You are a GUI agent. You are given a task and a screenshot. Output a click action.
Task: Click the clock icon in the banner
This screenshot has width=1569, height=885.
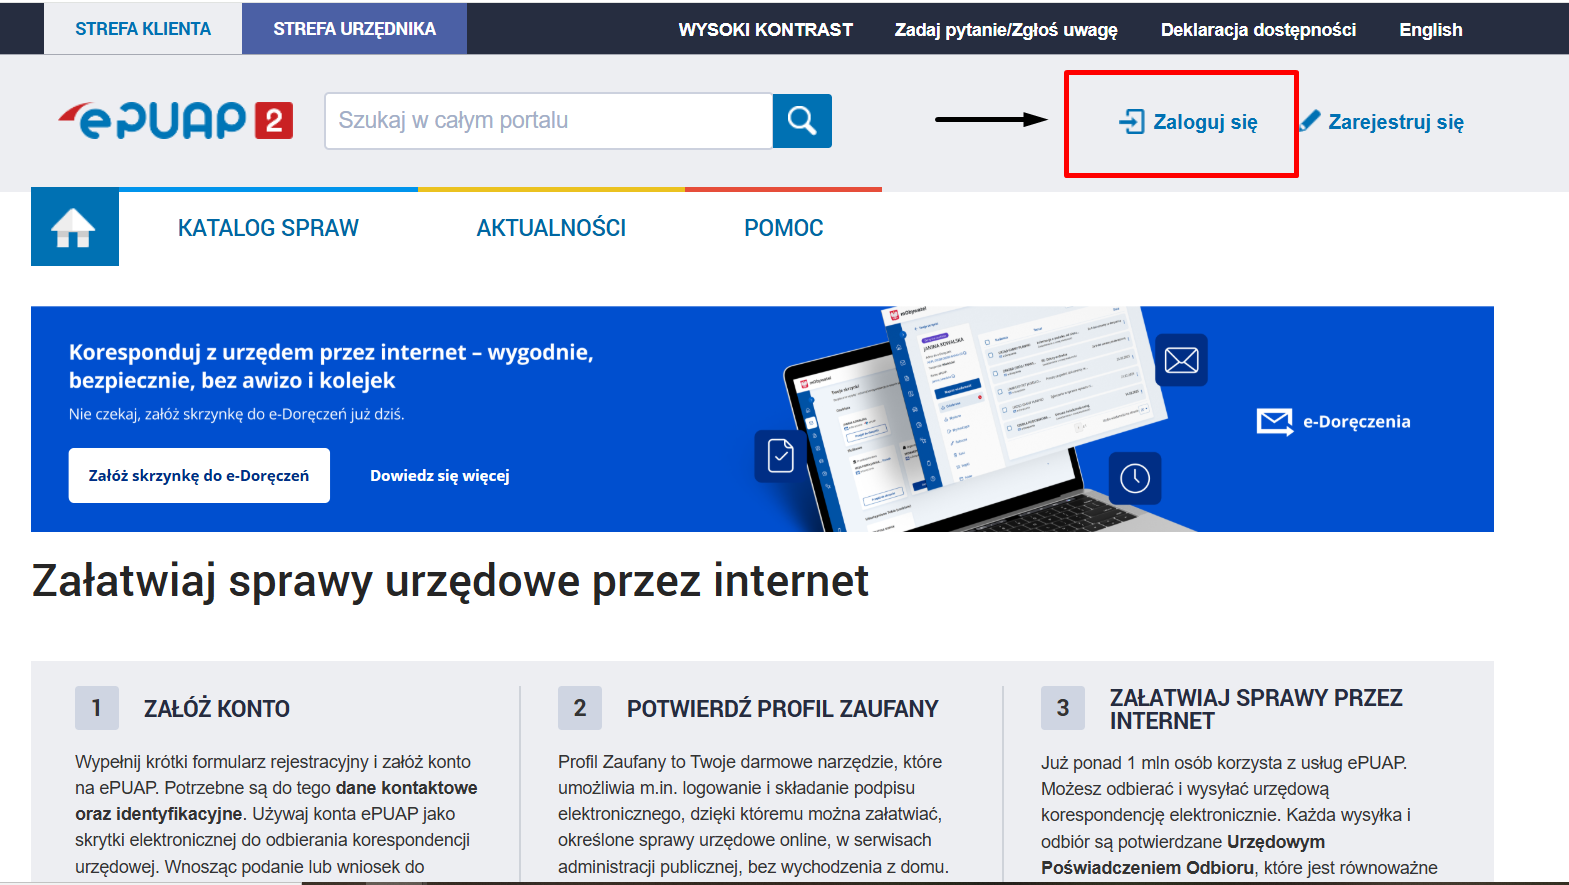tap(1134, 478)
